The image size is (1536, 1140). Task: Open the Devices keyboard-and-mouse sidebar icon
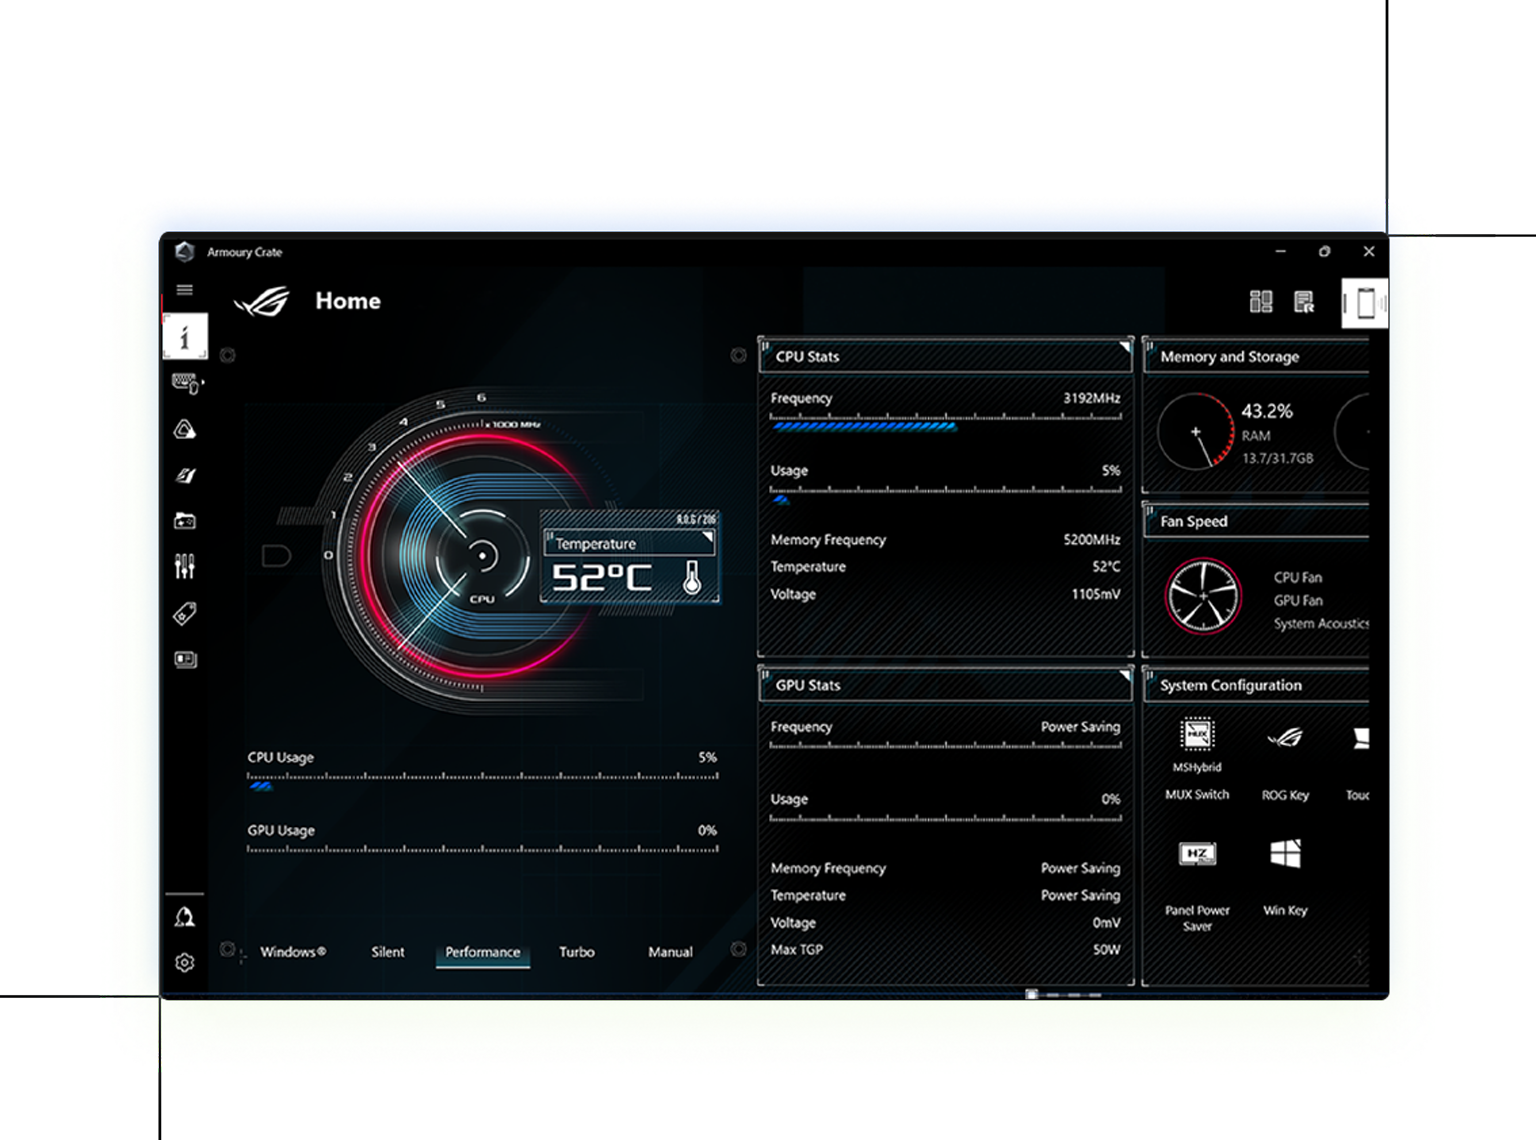tap(186, 383)
